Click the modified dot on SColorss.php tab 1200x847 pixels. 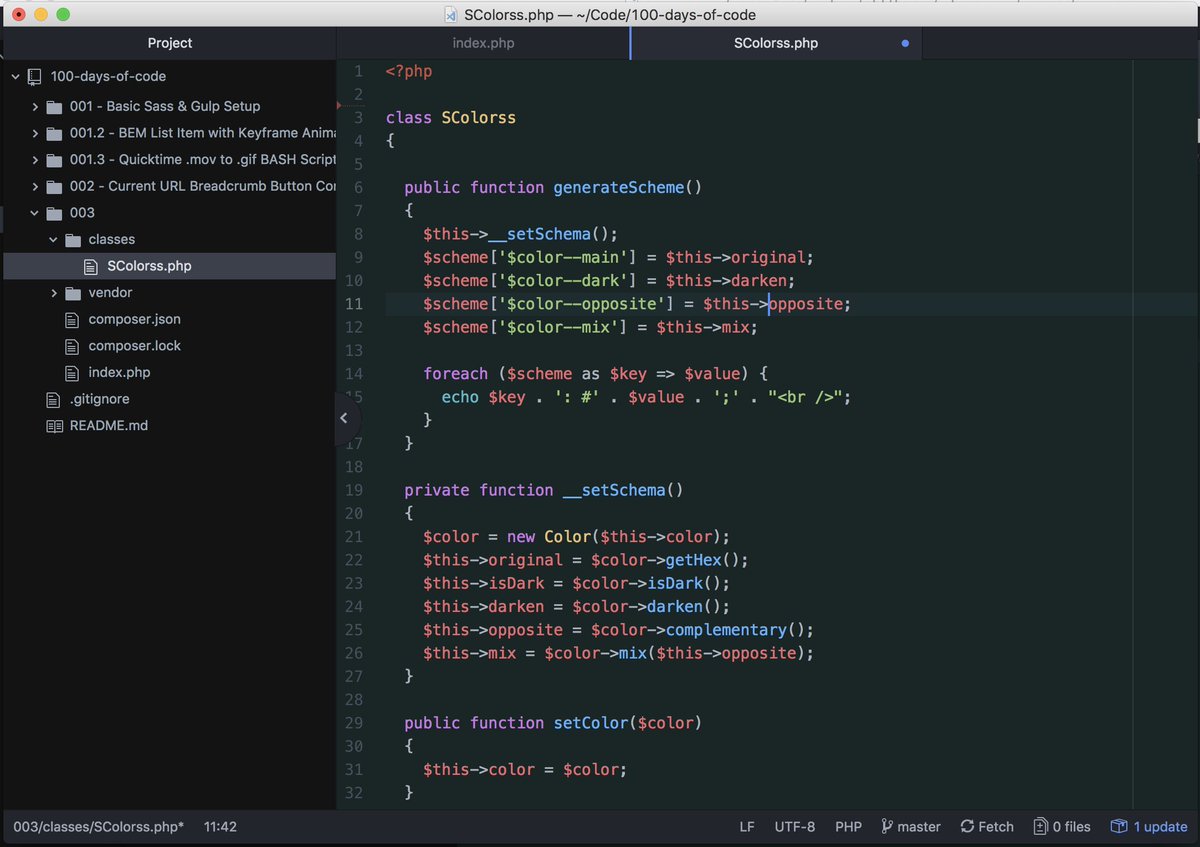click(906, 44)
